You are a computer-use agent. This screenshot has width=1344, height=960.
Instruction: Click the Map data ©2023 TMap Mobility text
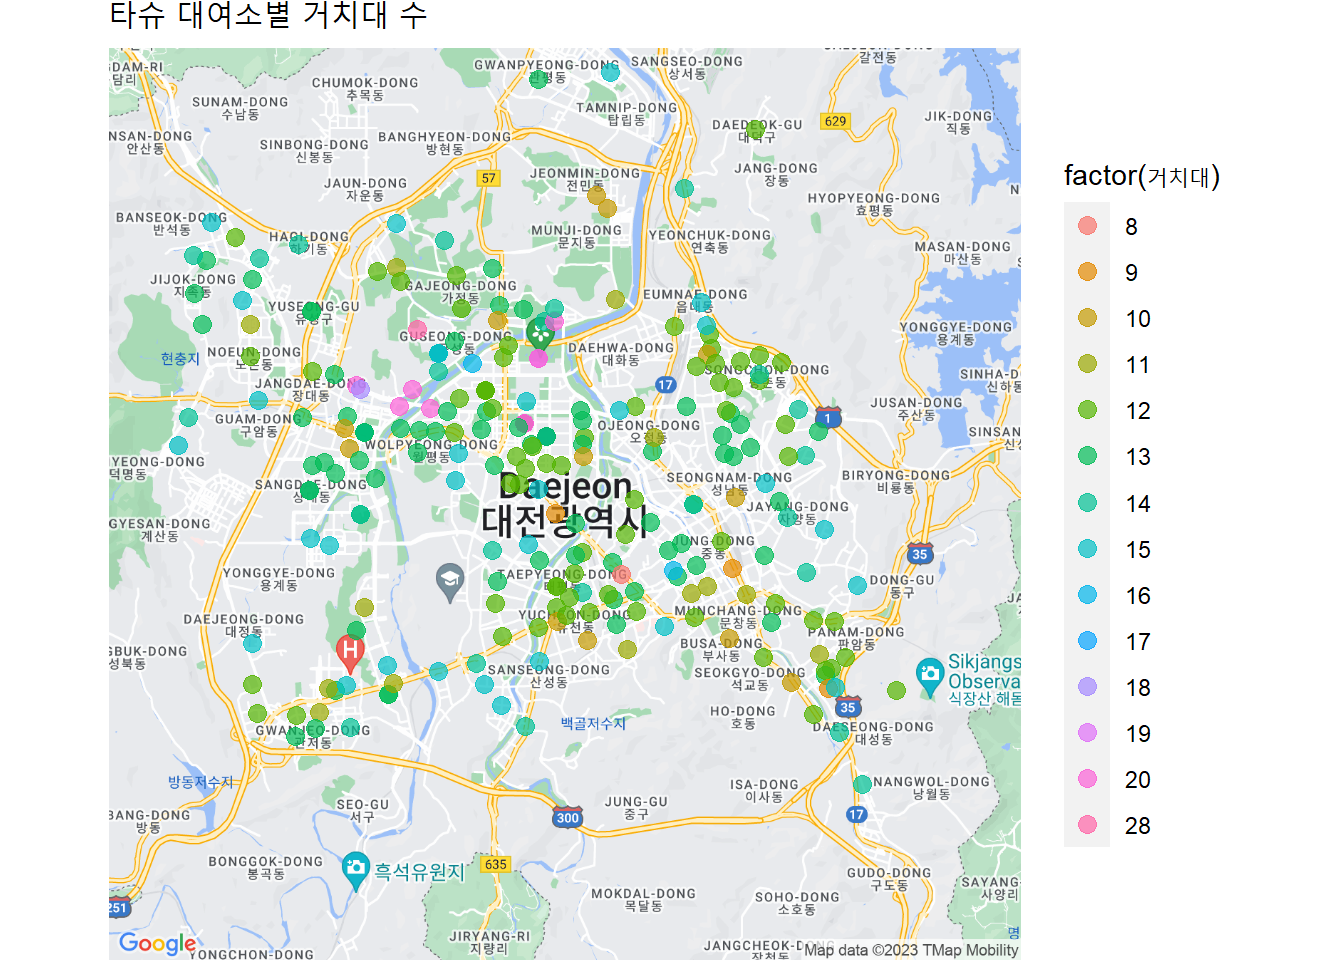pos(911,950)
